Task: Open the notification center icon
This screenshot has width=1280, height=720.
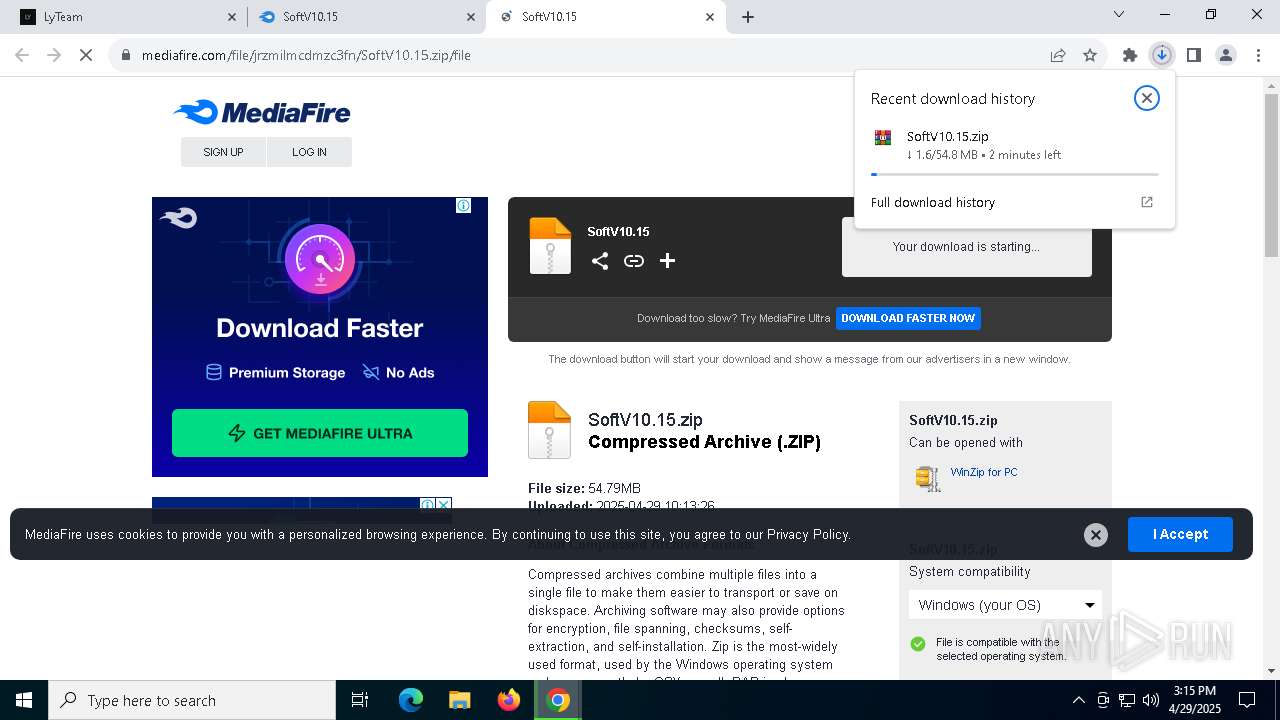Action: coord(1247,700)
